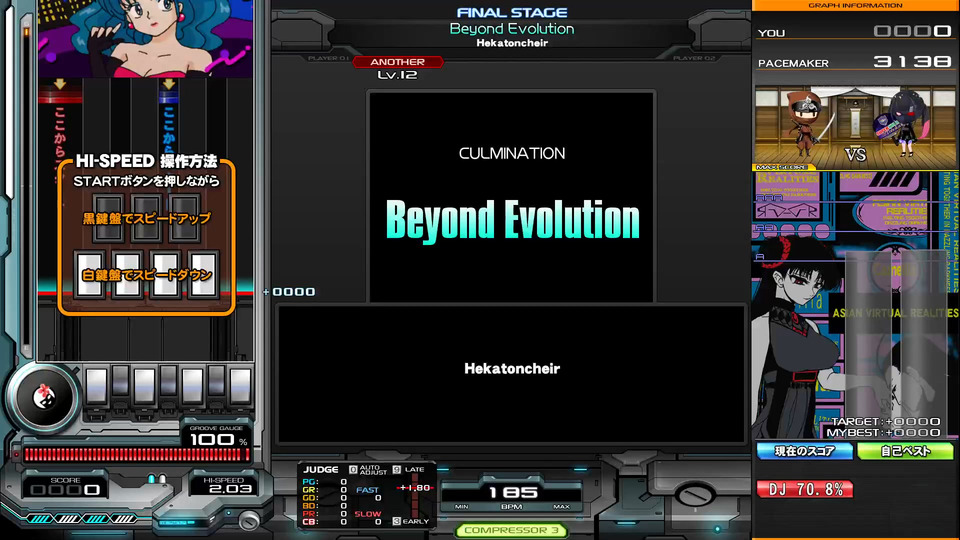This screenshot has height=540, width=960.
Task: Click the JUDGE panel title
Action: (x=321, y=470)
